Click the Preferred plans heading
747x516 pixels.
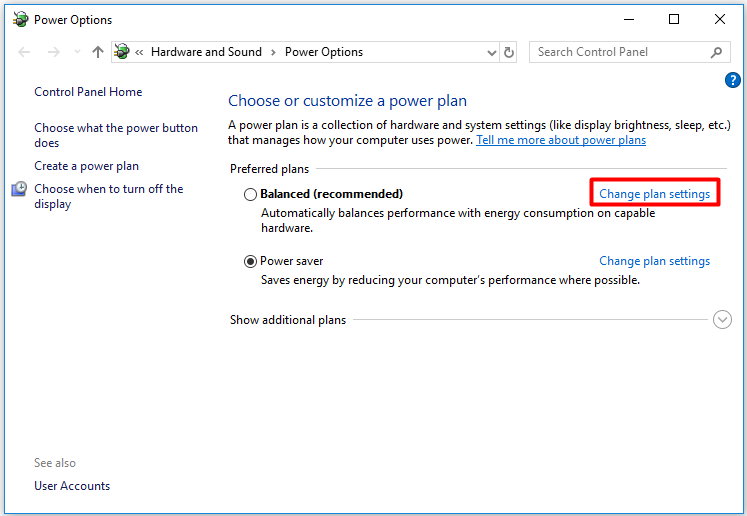click(x=269, y=169)
